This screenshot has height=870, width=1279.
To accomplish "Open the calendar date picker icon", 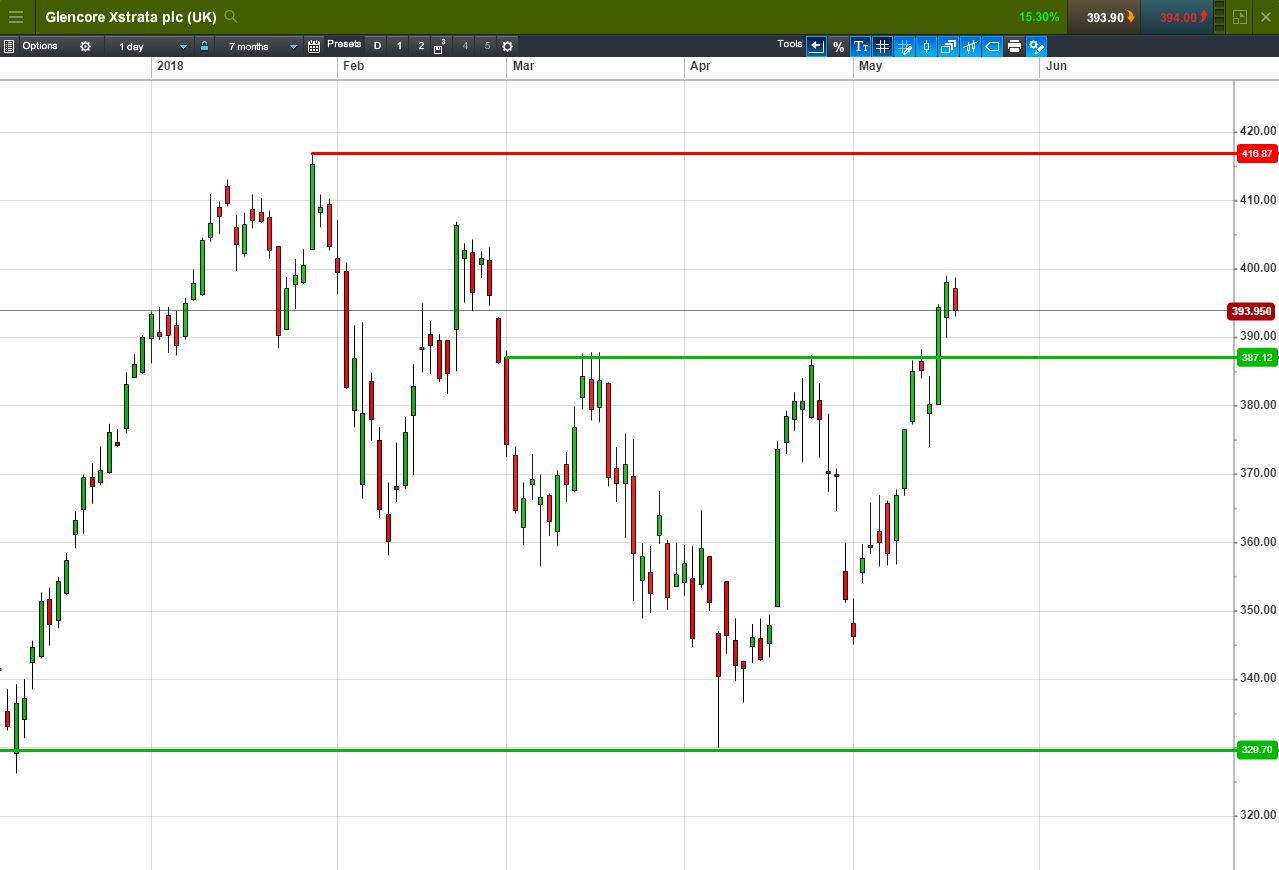I will (x=314, y=46).
